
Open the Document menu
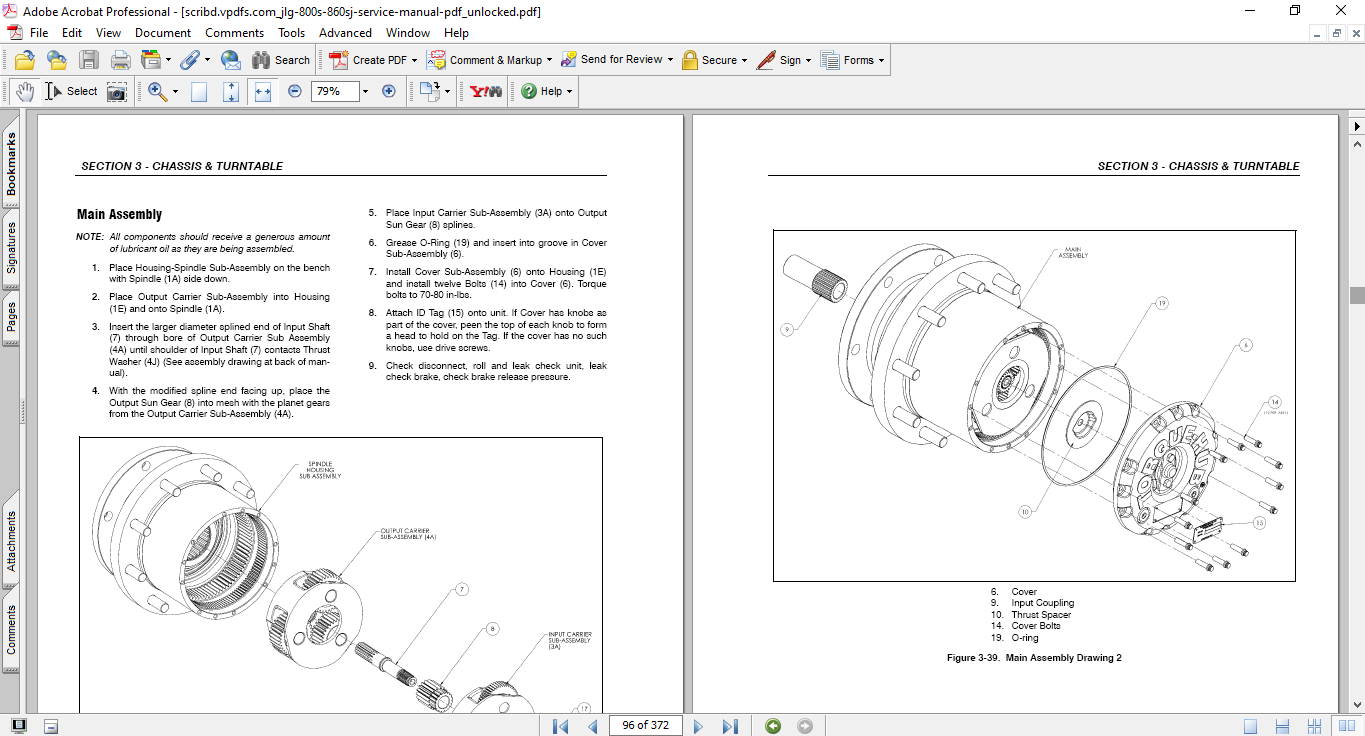(x=163, y=33)
